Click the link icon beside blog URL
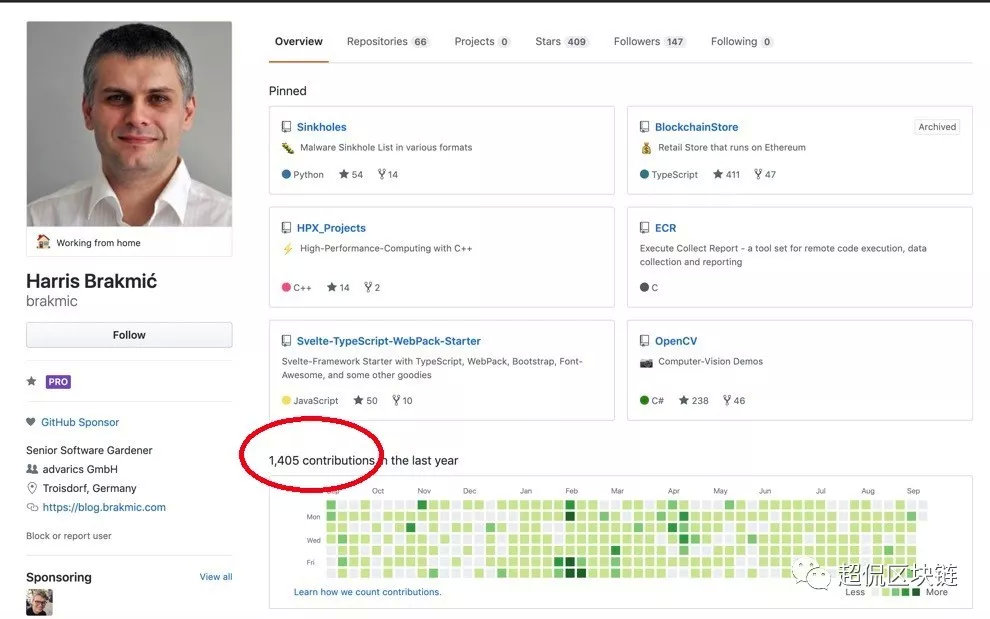990x619 pixels. (32, 507)
